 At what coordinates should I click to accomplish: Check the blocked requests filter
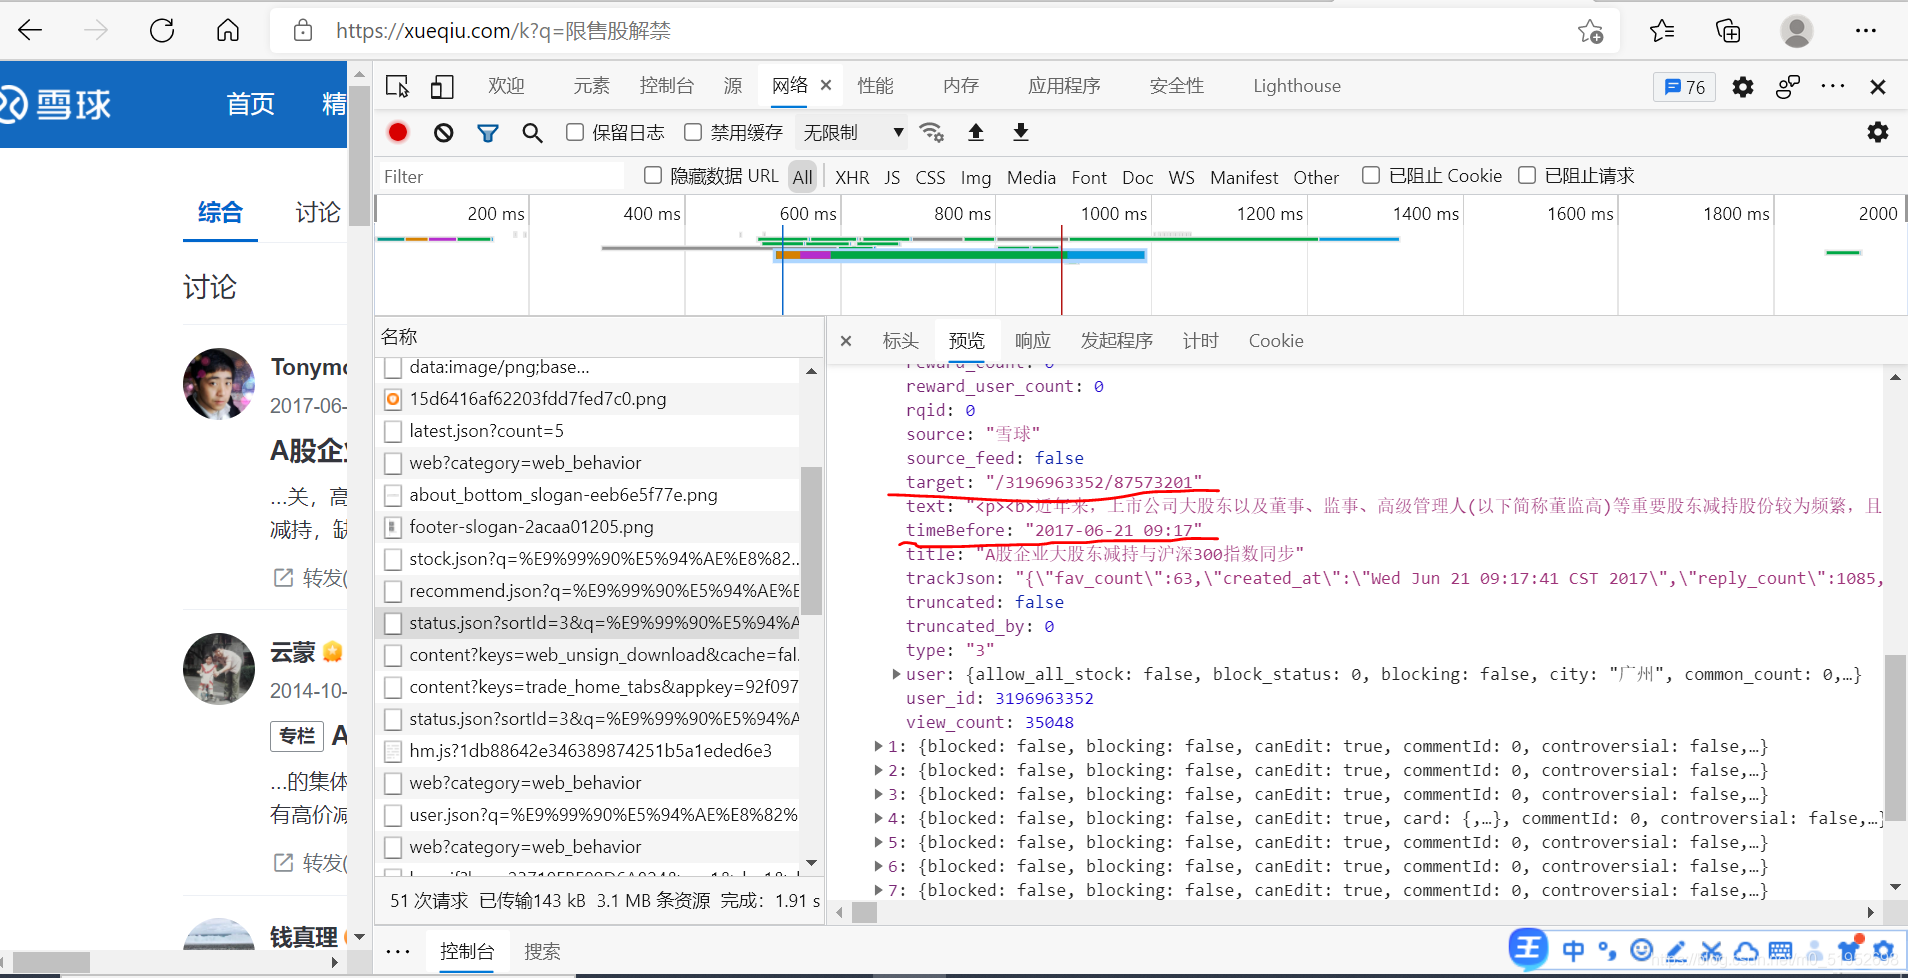(1527, 175)
